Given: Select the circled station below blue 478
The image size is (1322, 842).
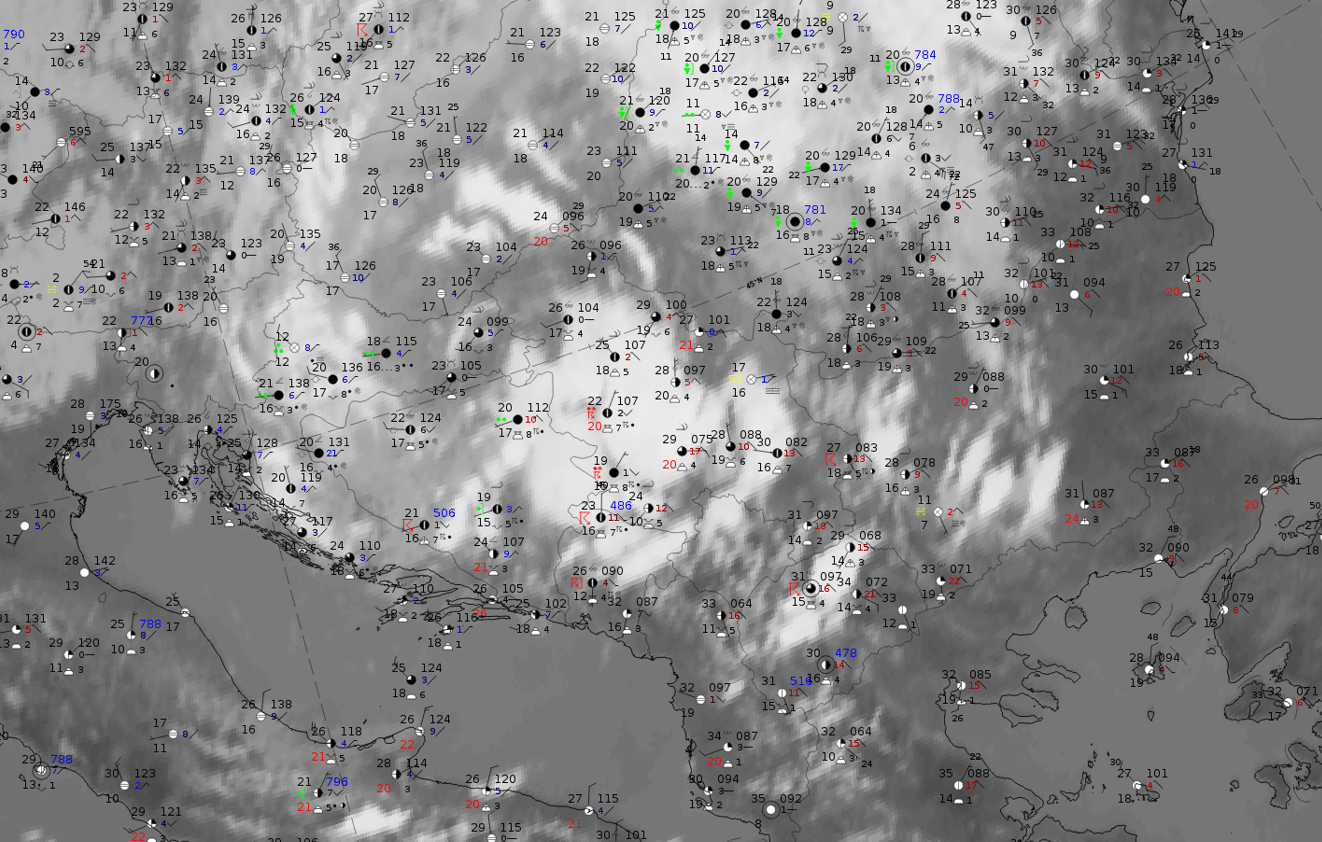Looking at the screenshot, I should pos(825,665).
